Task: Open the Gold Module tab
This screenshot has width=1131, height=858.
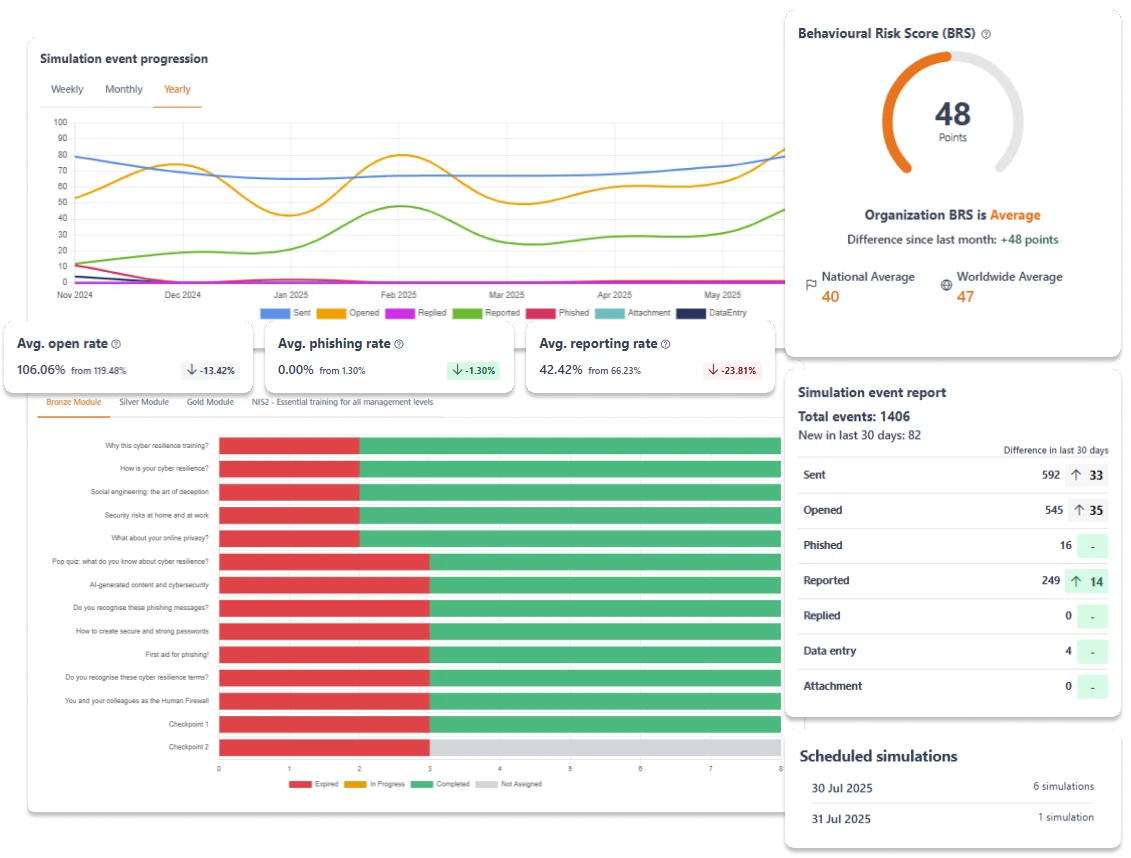Action: tap(210, 402)
